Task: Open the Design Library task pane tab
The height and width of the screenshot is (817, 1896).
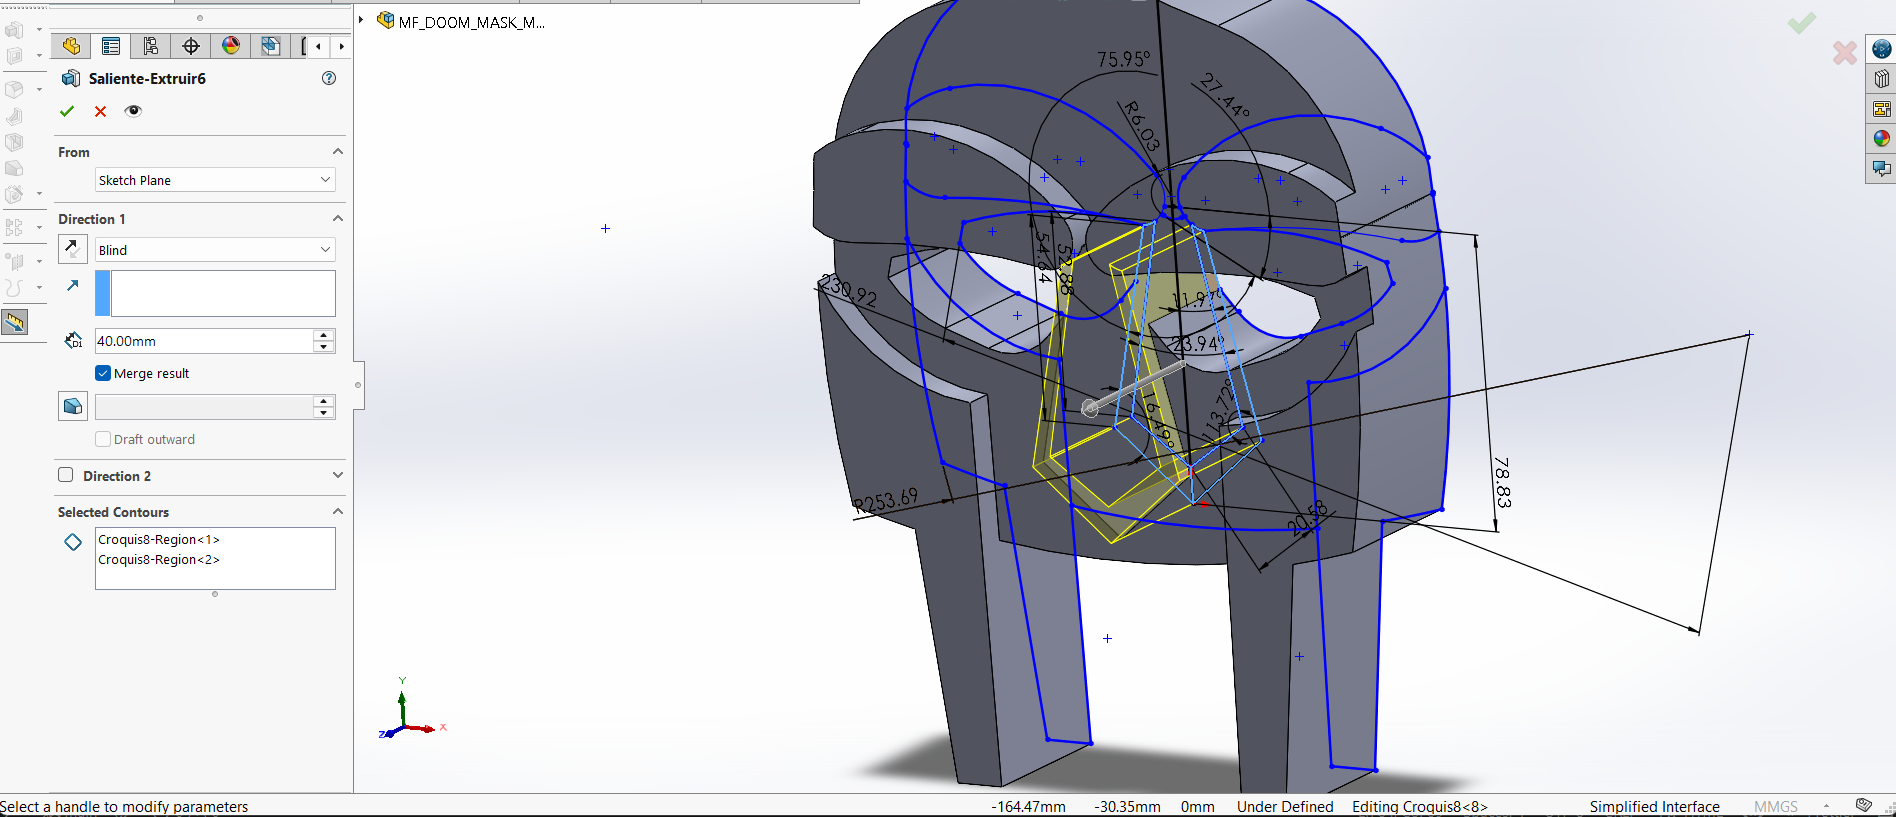Action: (1882, 79)
